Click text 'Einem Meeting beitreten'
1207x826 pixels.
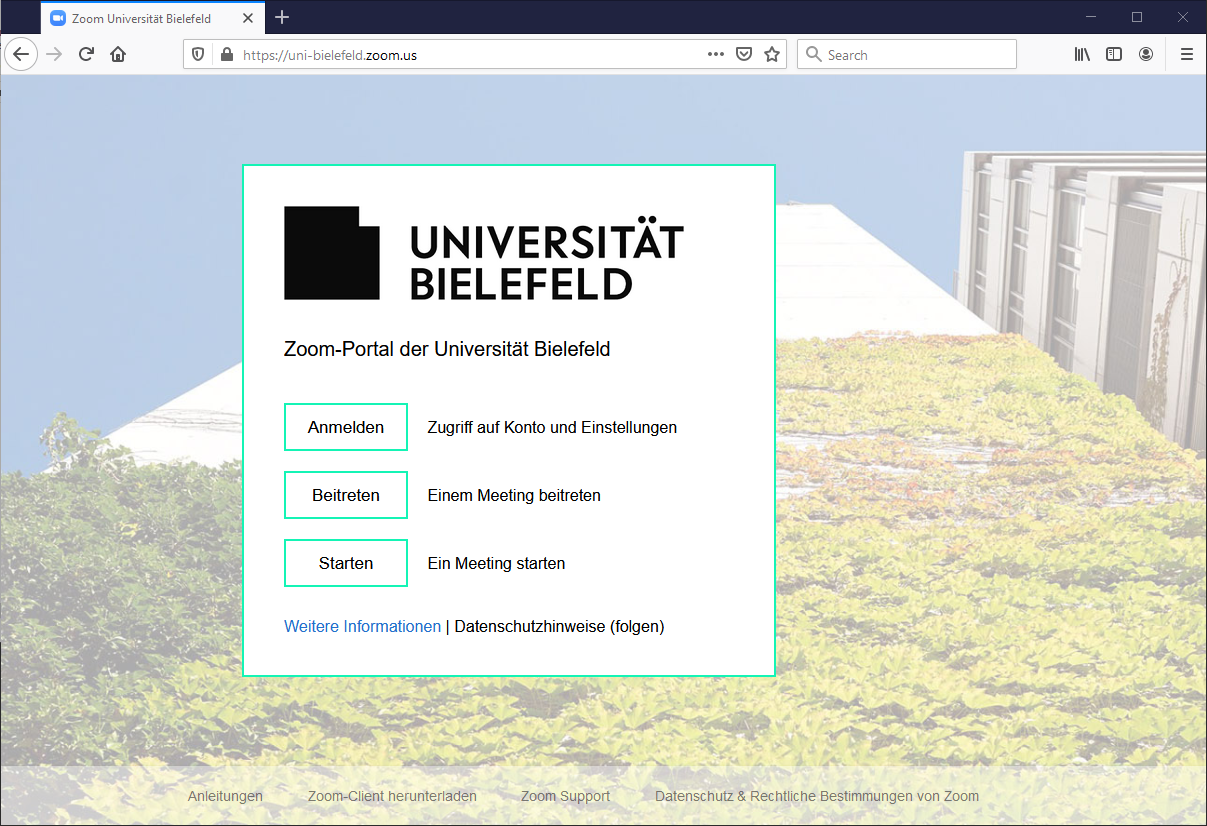(x=514, y=495)
